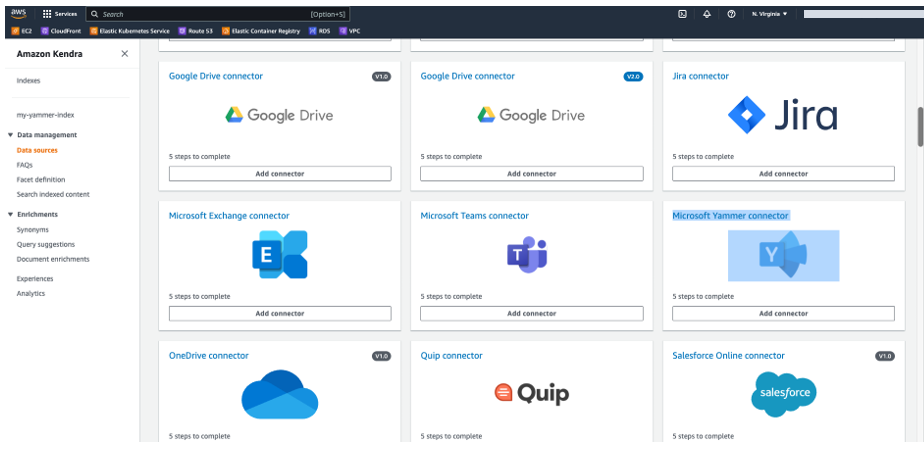Screen dimensions: 924x464
Task: Open the my-yammer-index link
Action: [45, 116]
